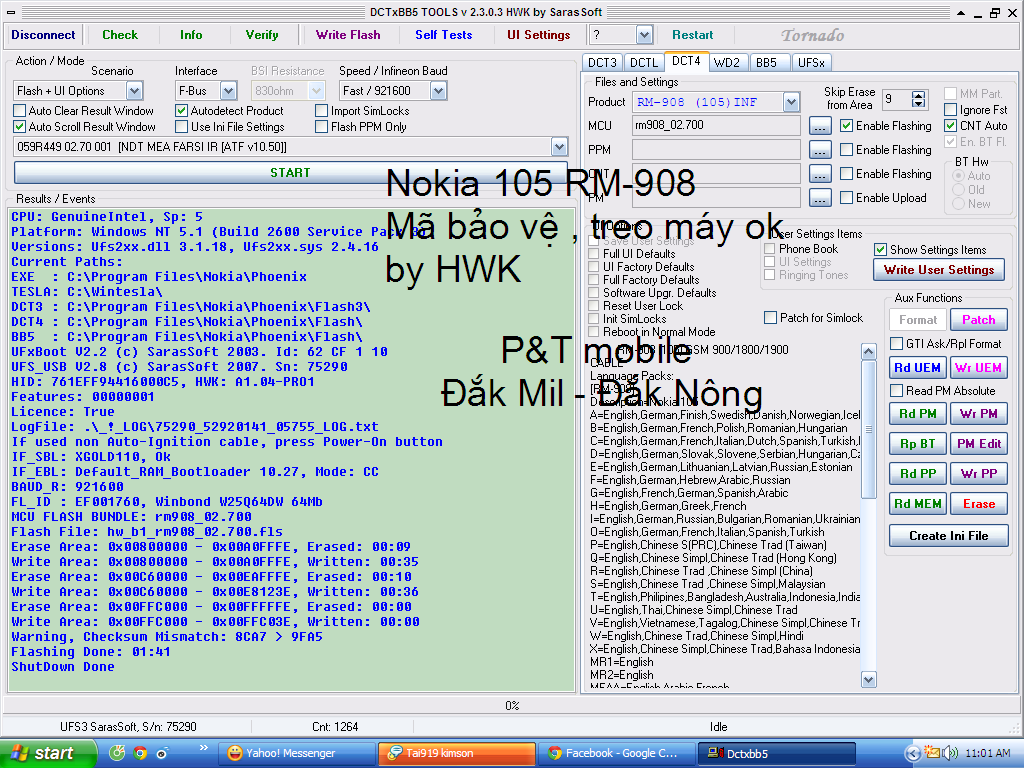This screenshot has width=1024, height=768.
Task: Open the '?' dropdown in toolbar
Action: 644,35
